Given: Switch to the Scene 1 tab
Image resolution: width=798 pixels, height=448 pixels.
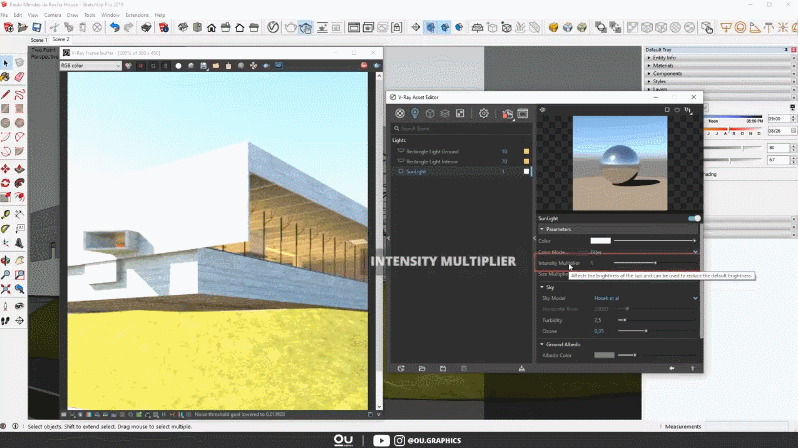Looking at the screenshot, I should pos(40,40).
